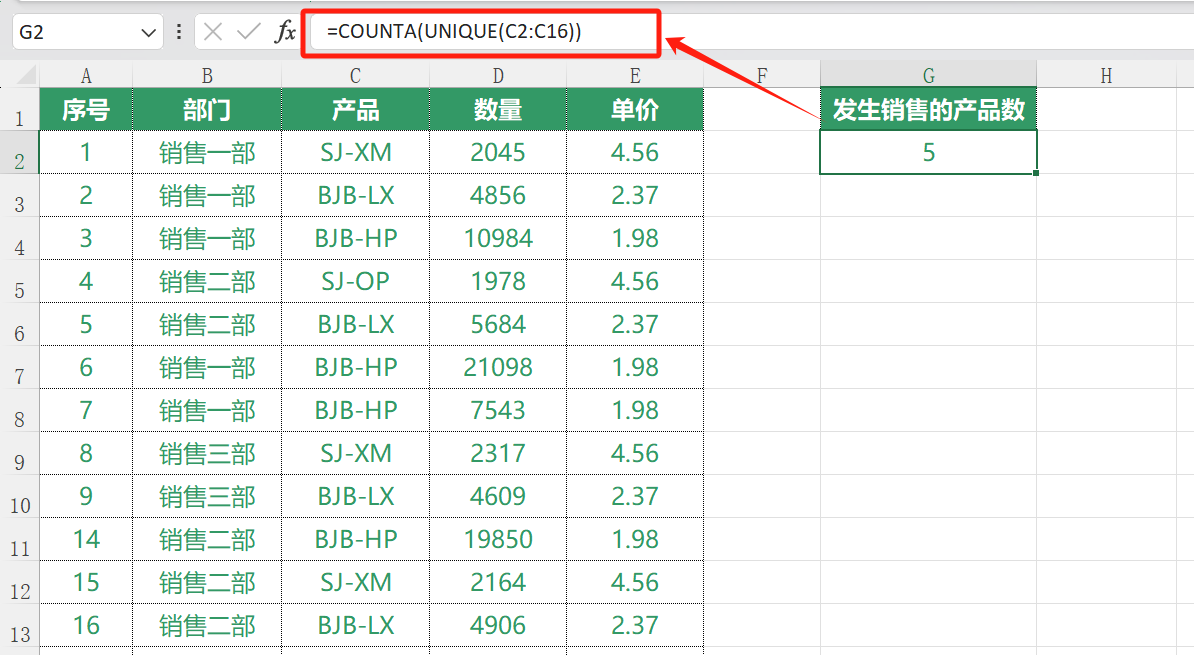Viewport: 1194px width, 655px height.
Task: Select empty cell H1
Action: click(1106, 109)
